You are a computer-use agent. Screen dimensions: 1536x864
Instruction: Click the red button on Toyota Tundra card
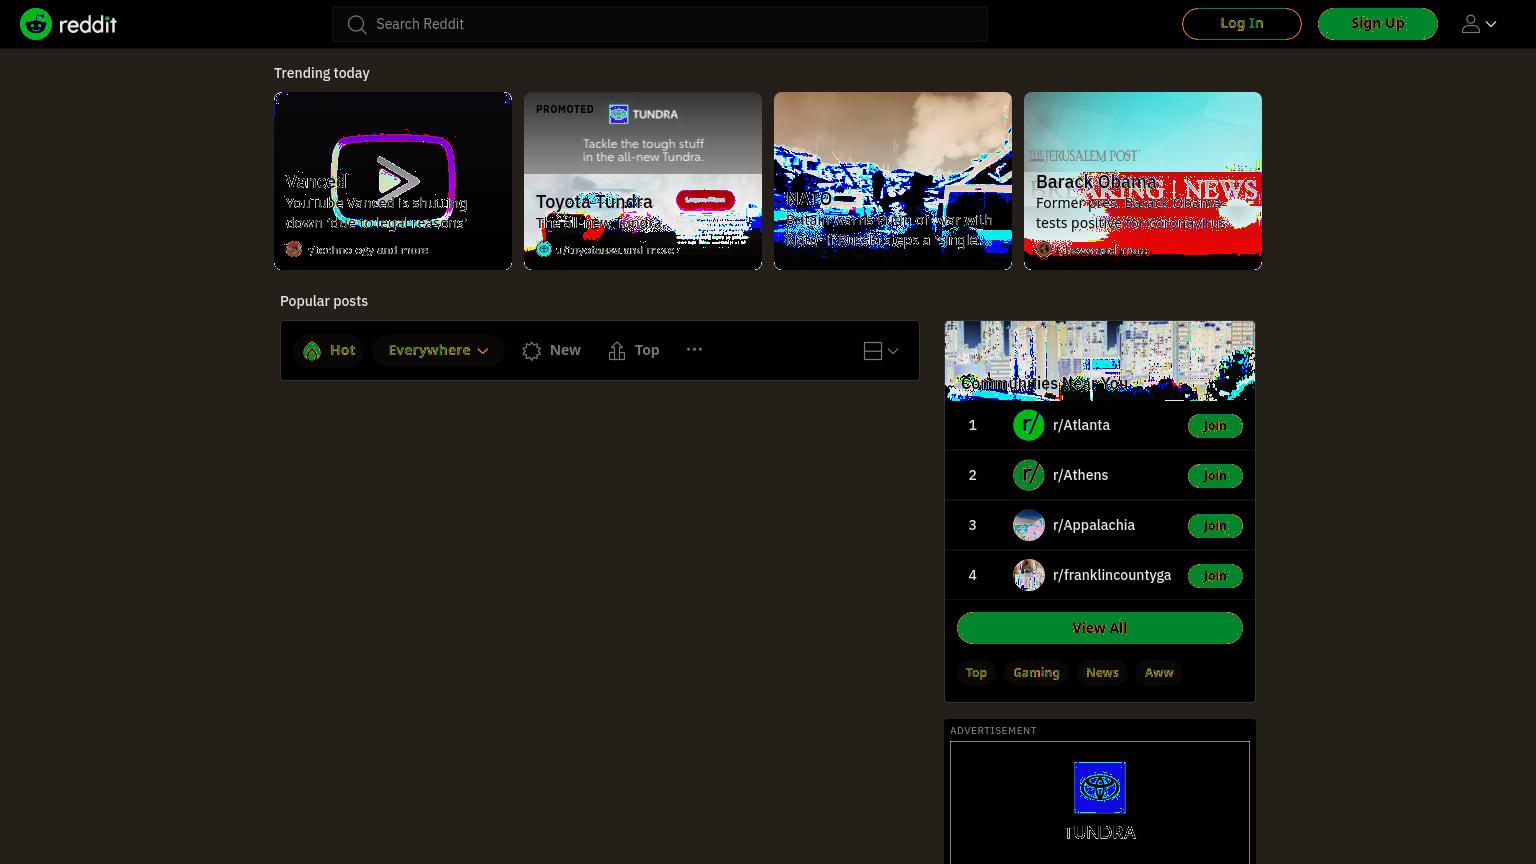coord(705,200)
